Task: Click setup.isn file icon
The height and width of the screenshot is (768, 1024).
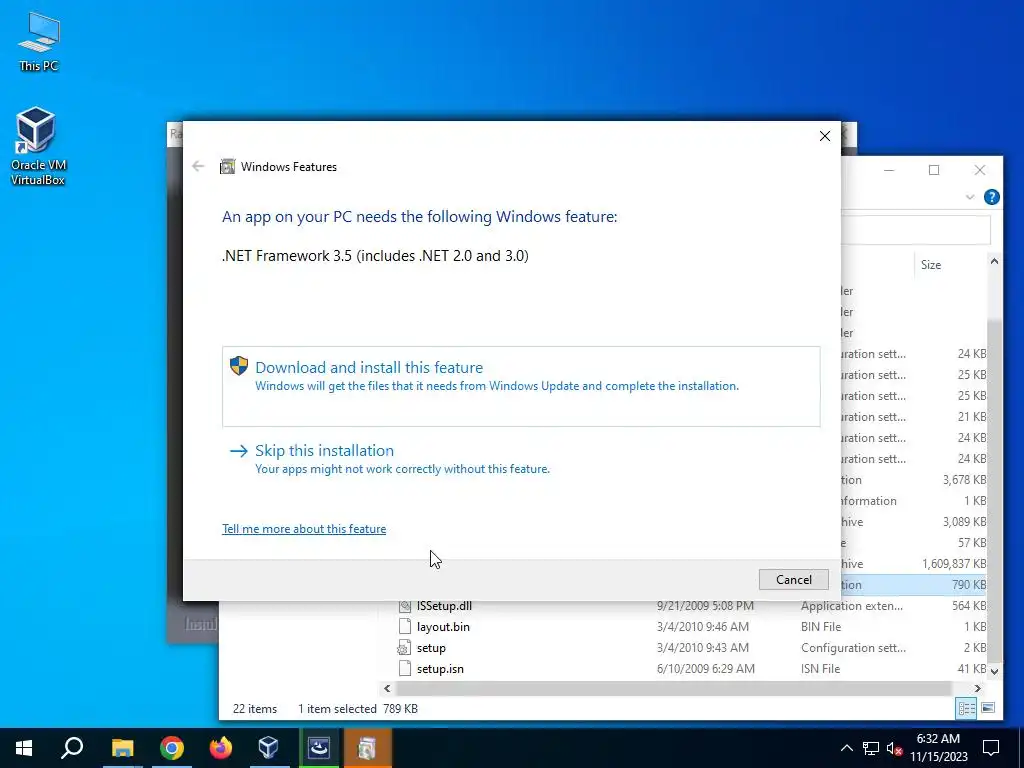Action: click(405, 669)
